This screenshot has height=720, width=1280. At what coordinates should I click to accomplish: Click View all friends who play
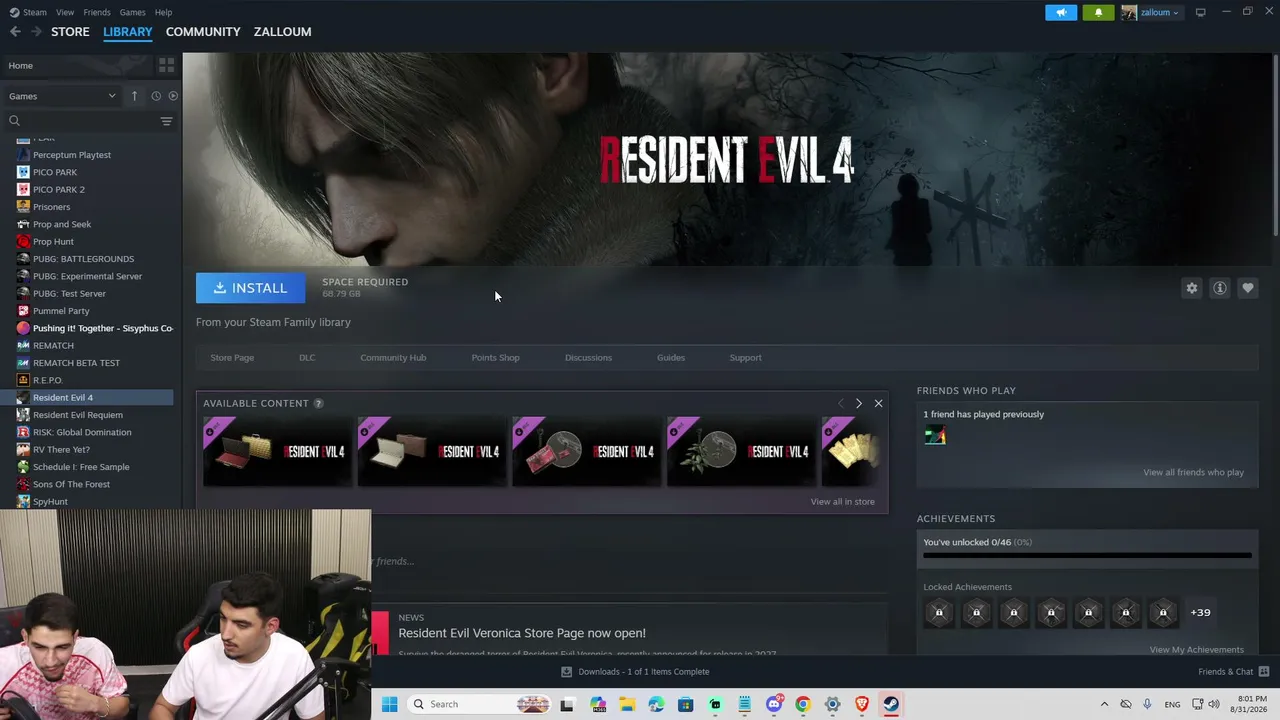pos(1194,472)
